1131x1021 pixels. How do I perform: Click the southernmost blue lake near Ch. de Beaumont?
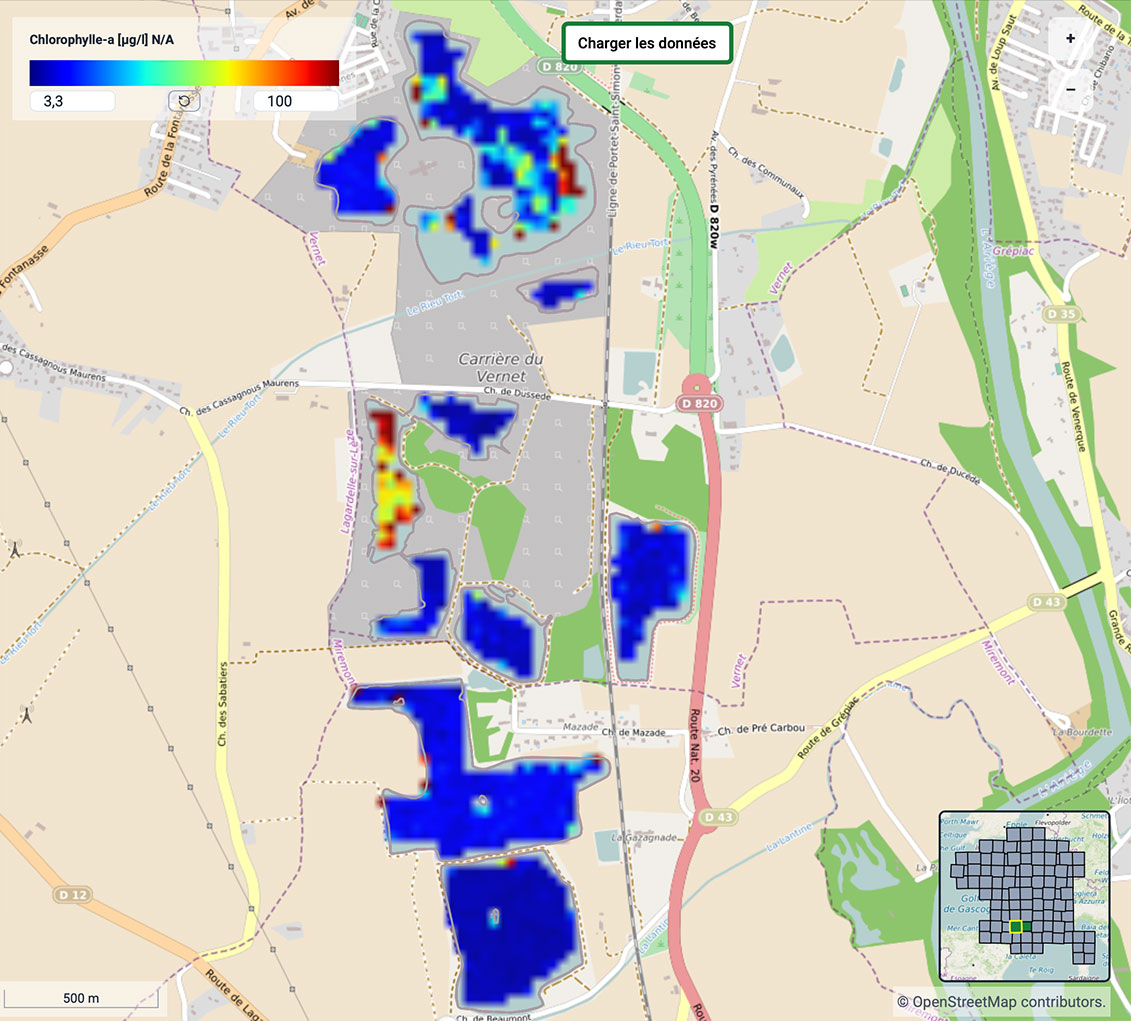(x=510, y=925)
